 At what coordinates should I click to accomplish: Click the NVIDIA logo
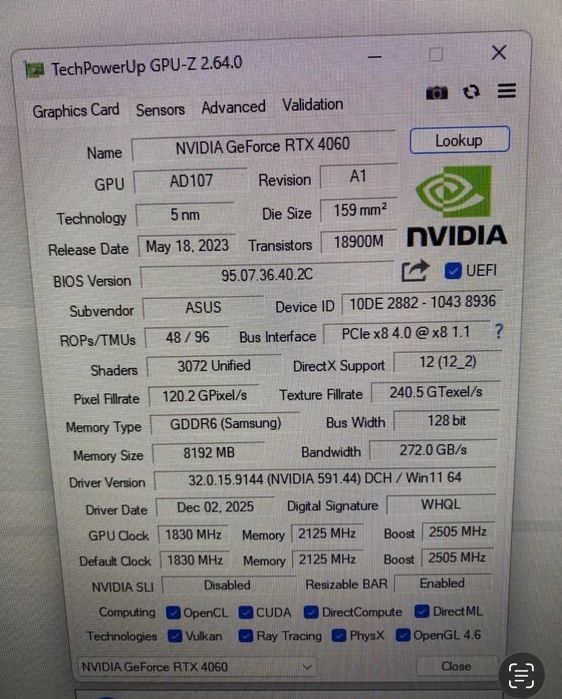coord(456,206)
